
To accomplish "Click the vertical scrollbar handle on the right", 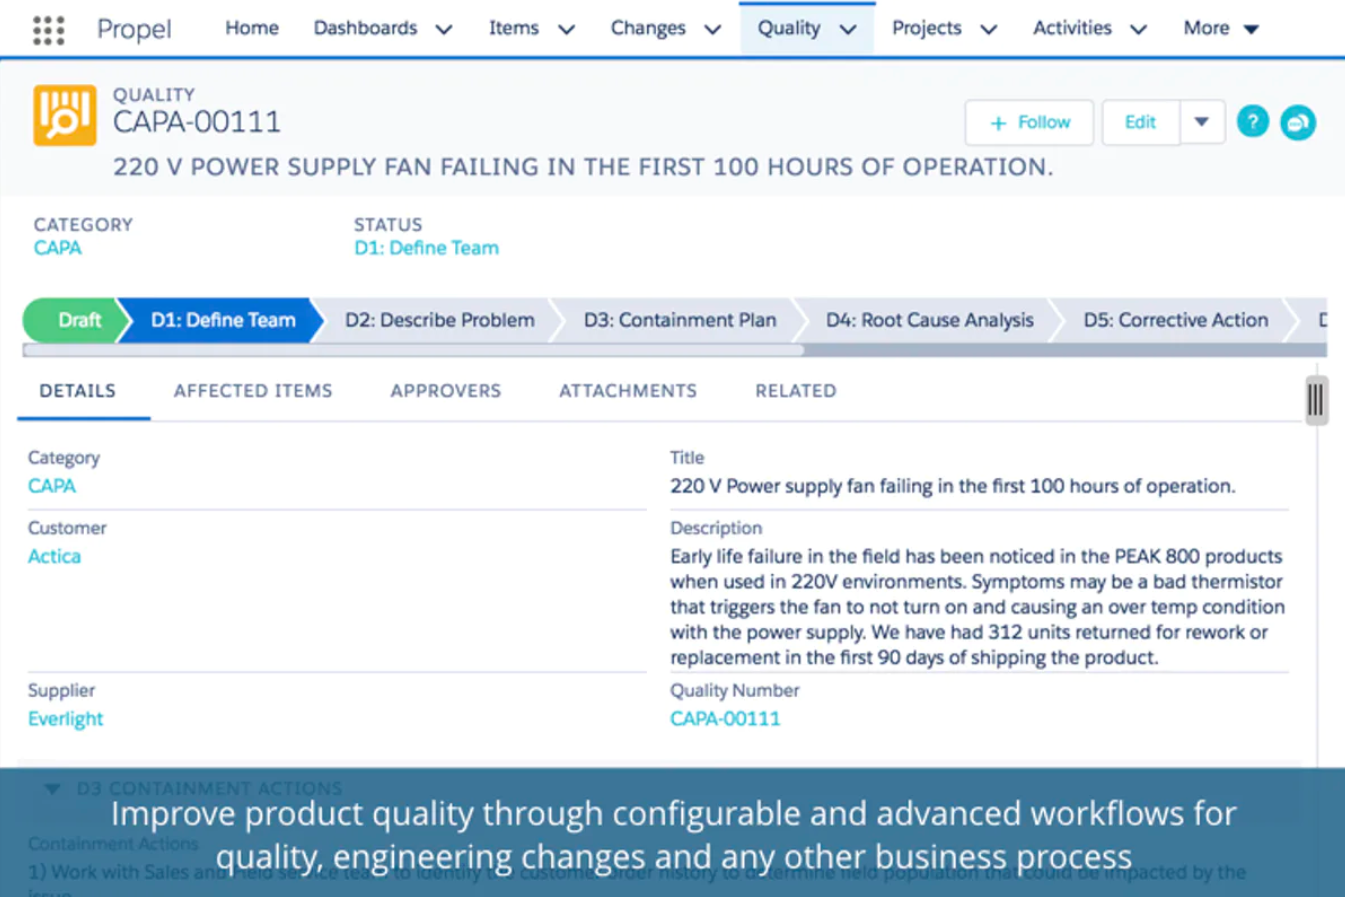I will pos(1316,400).
